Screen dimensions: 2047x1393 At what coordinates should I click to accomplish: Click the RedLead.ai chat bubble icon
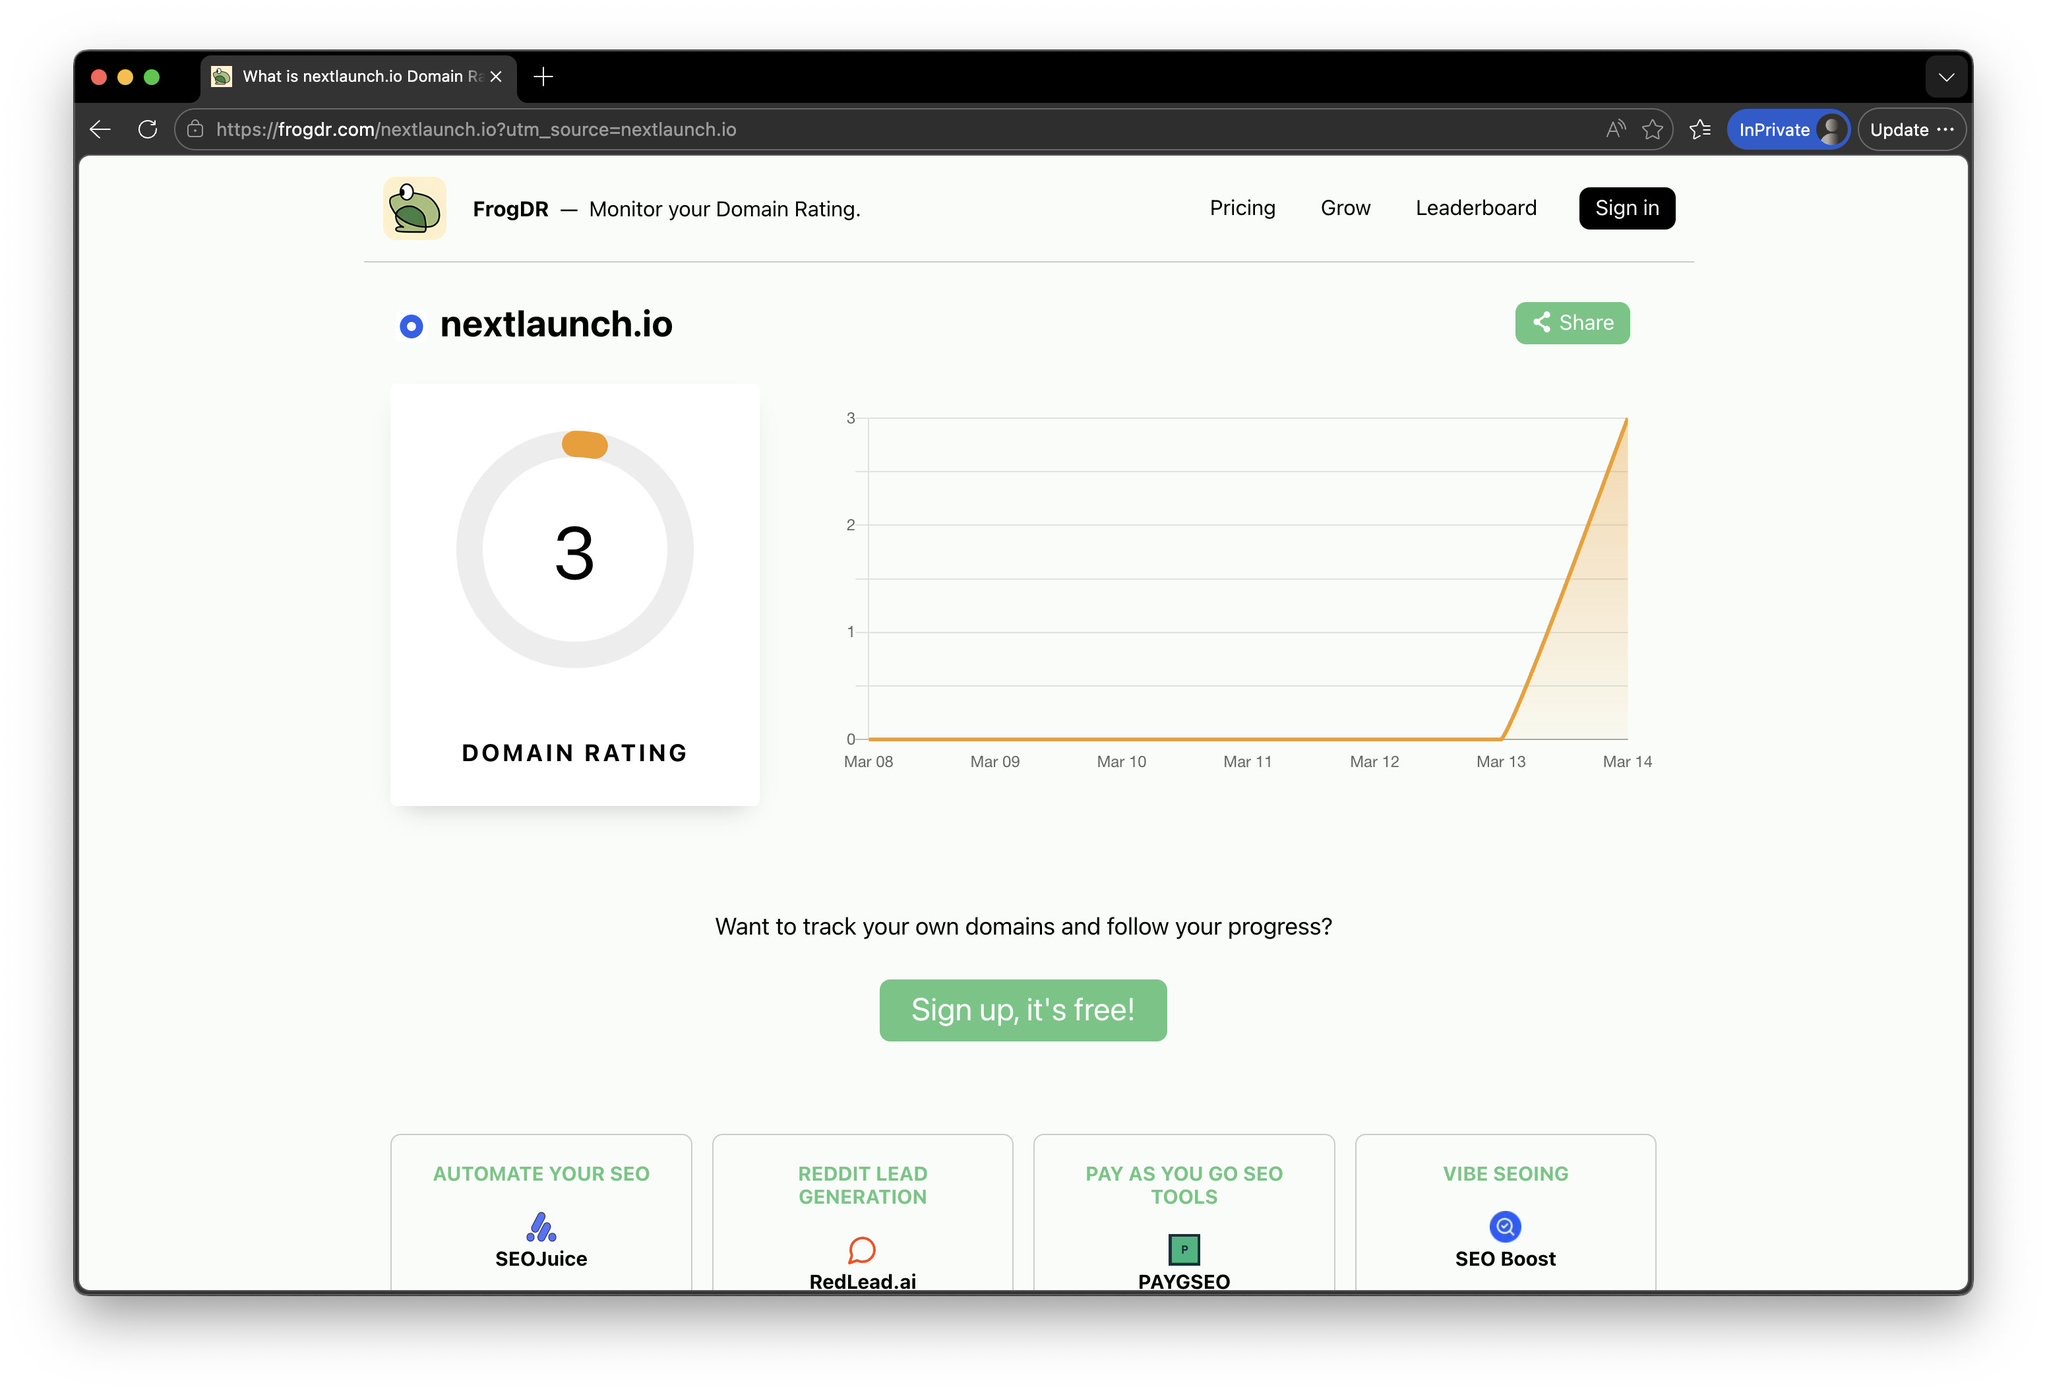[x=862, y=1250]
